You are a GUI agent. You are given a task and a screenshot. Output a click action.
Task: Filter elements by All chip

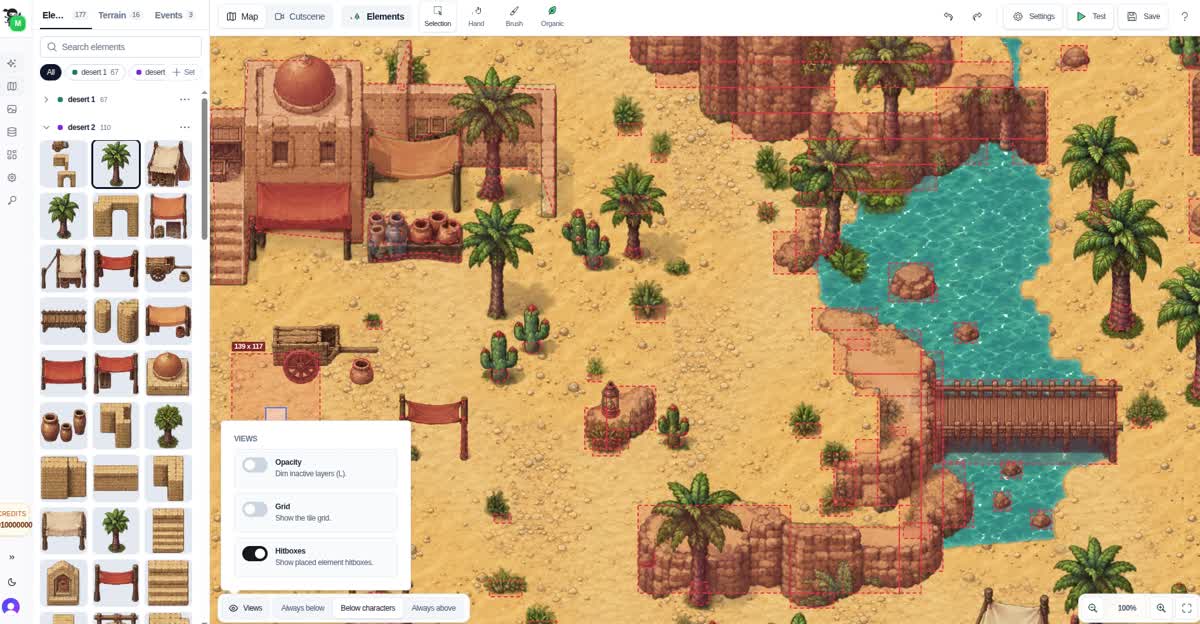click(50, 72)
